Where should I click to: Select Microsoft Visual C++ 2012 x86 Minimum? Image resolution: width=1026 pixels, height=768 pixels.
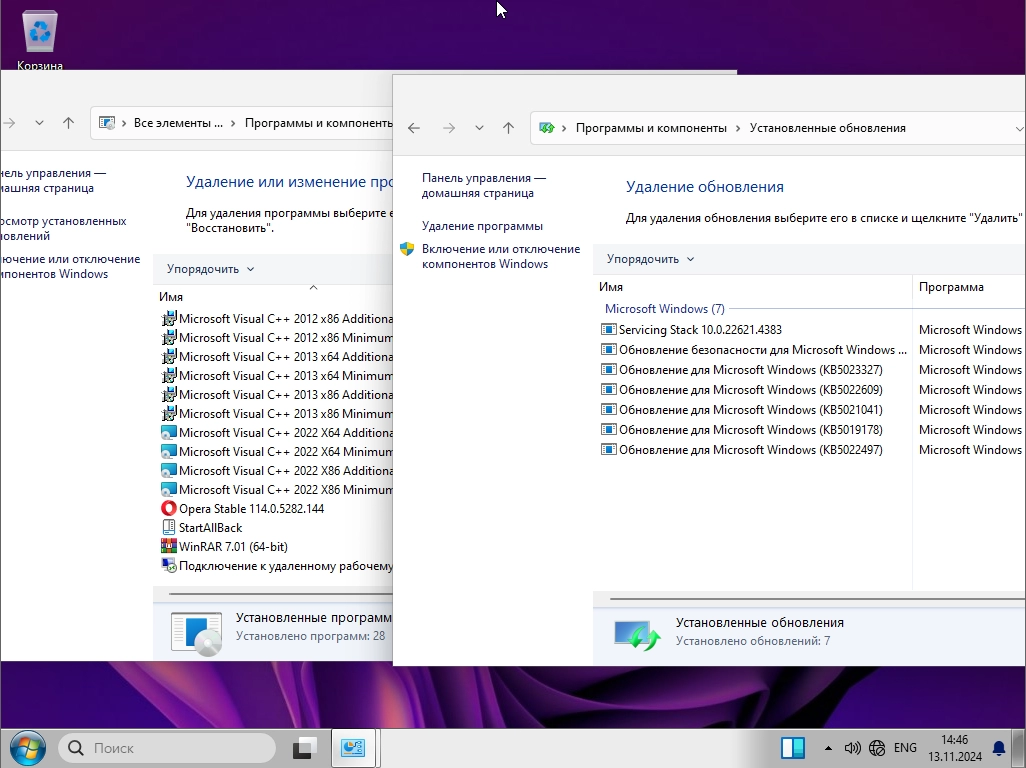277,338
